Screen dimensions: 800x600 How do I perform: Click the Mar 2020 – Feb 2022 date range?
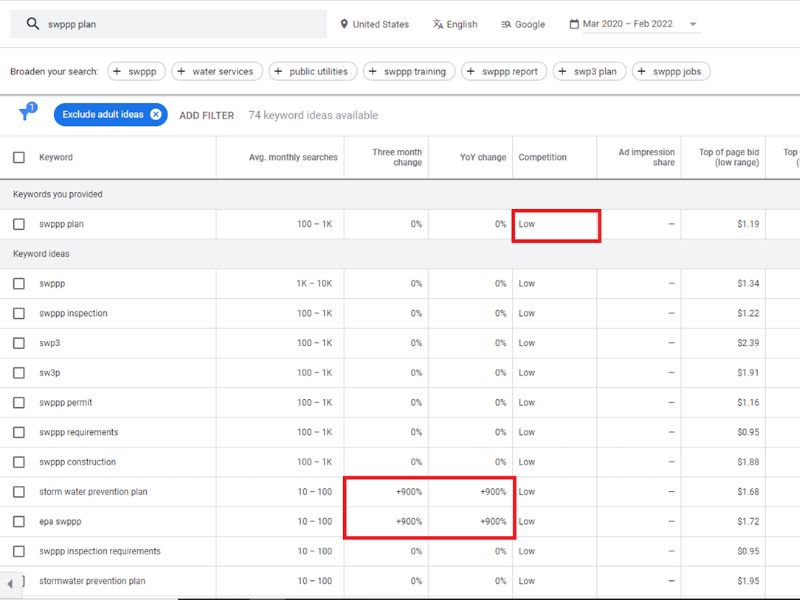[628, 24]
